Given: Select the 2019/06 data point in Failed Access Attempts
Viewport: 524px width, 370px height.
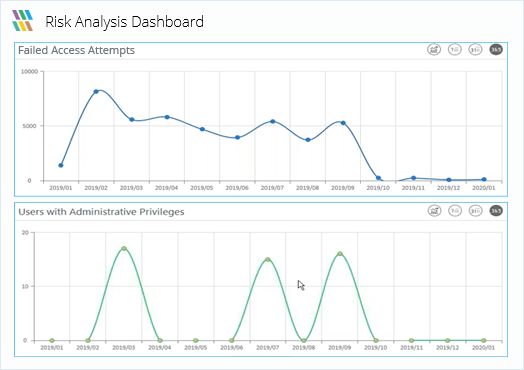Looking at the screenshot, I should coord(237,137).
